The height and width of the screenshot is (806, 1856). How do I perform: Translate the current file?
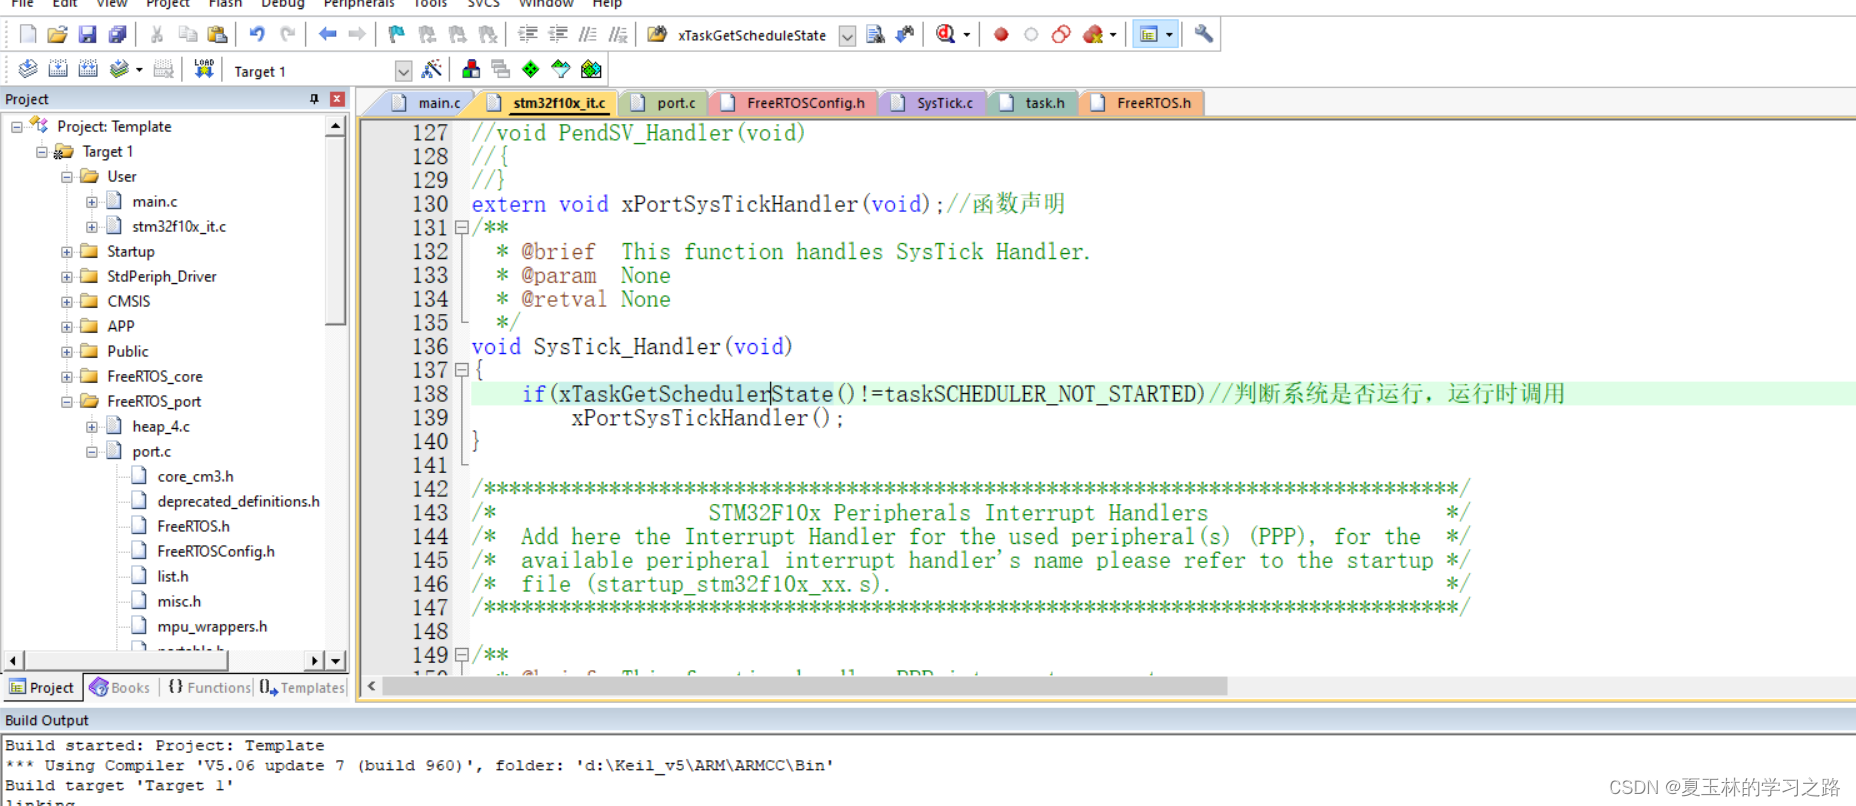point(28,69)
